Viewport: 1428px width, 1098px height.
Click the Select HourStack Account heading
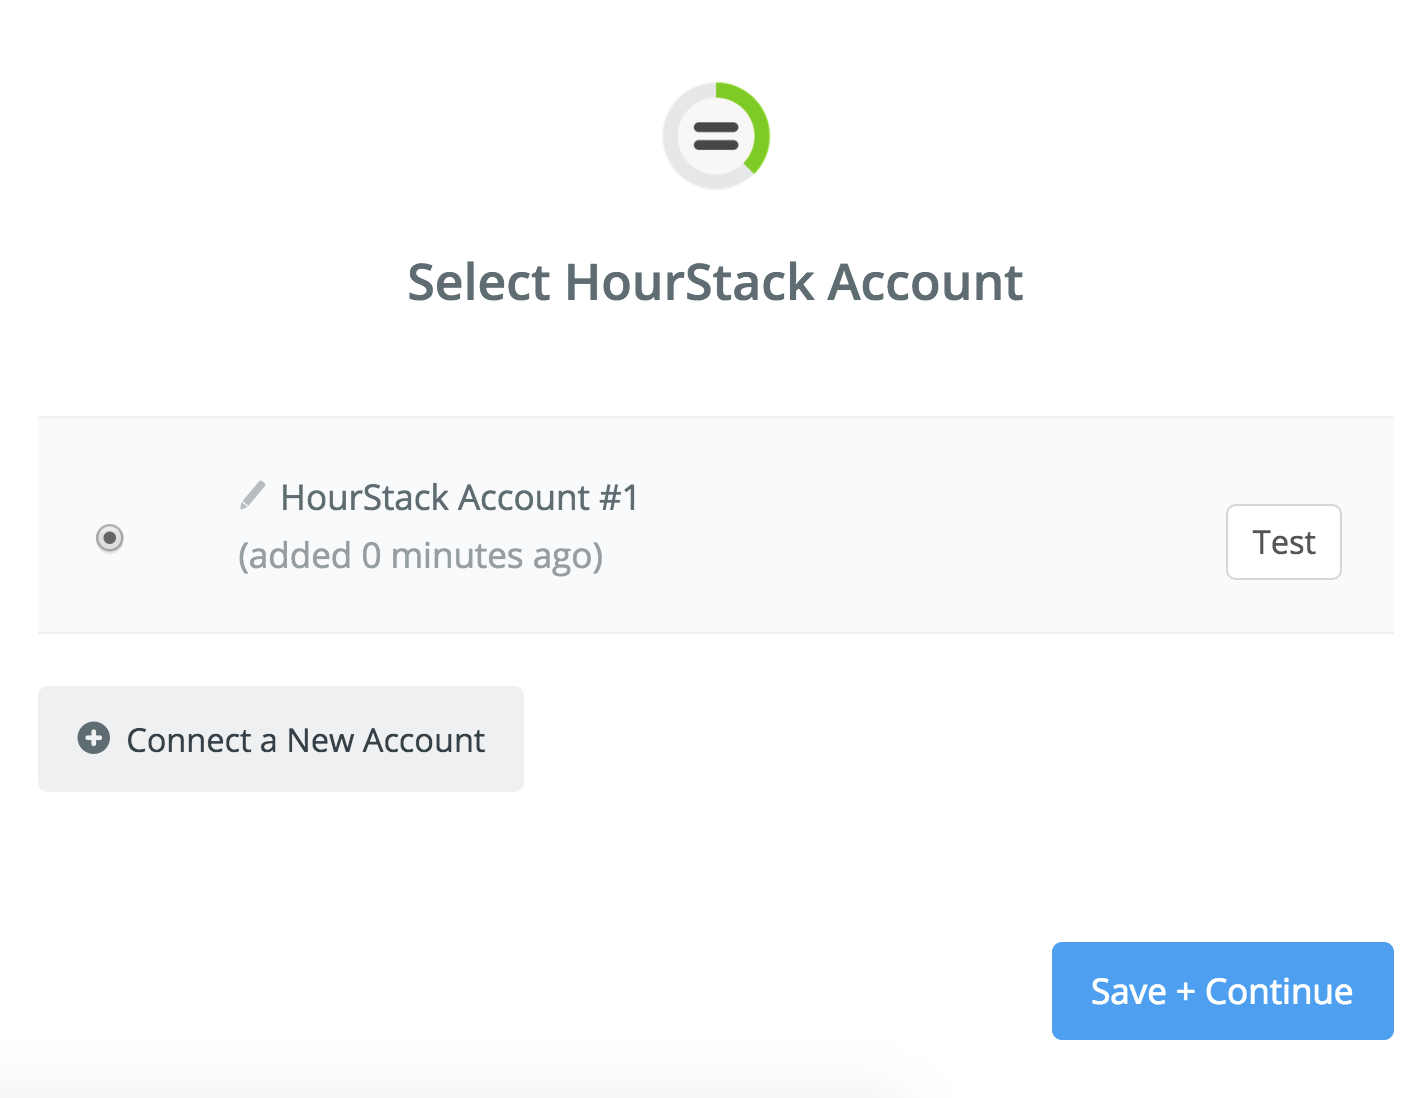click(x=715, y=282)
